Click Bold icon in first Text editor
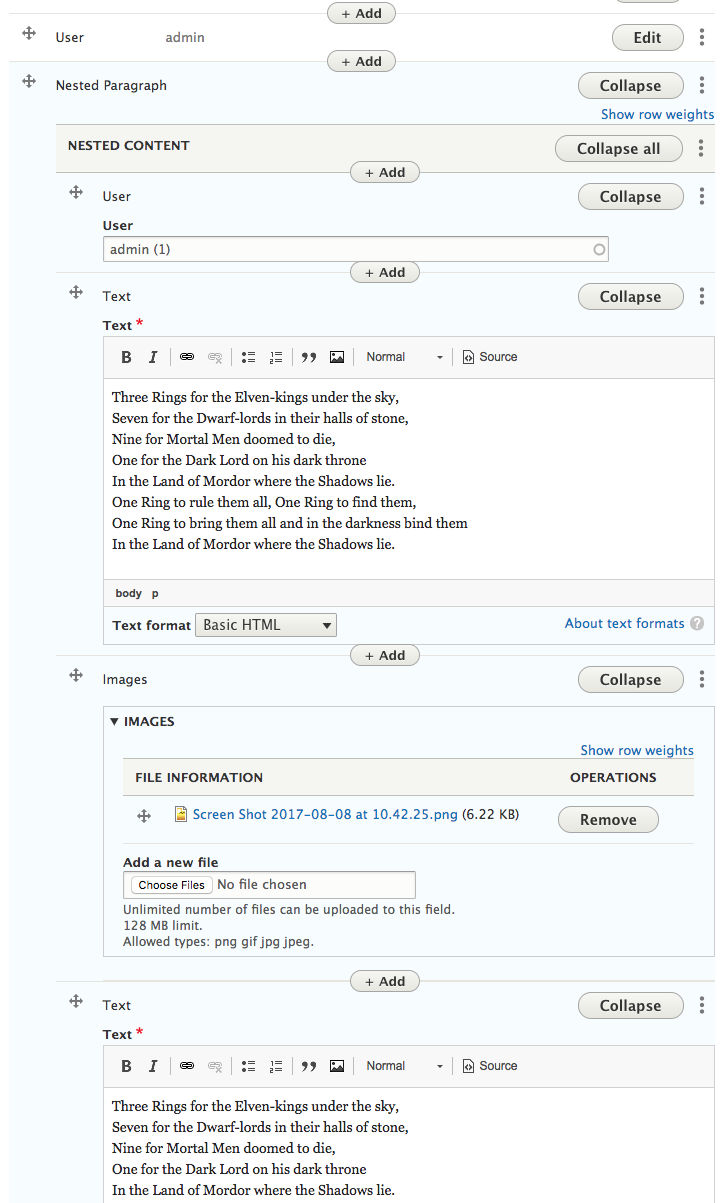 [x=126, y=357]
